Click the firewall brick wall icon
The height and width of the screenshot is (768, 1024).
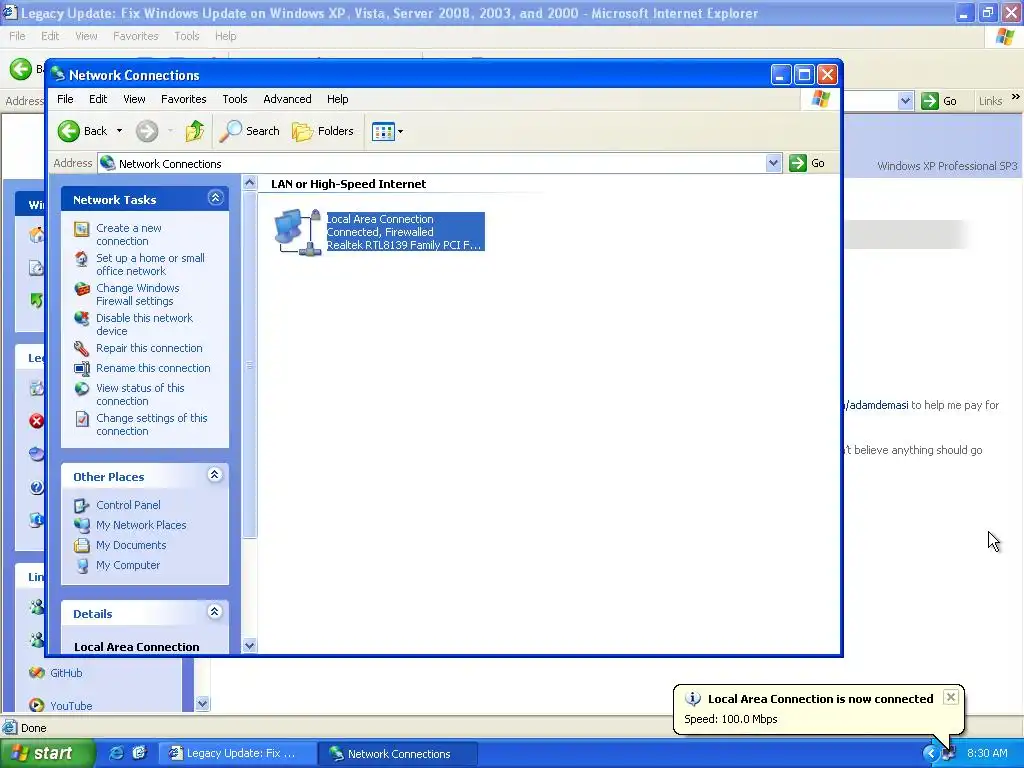[82, 289]
